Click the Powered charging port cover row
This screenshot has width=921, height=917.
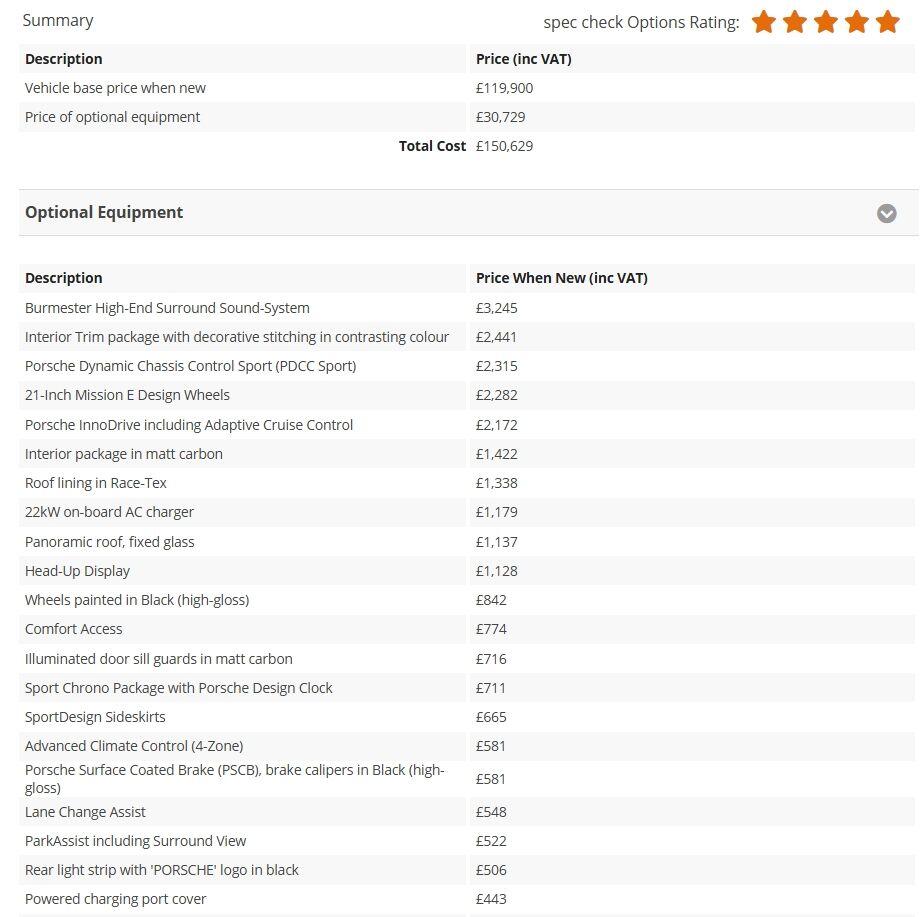click(x=116, y=899)
